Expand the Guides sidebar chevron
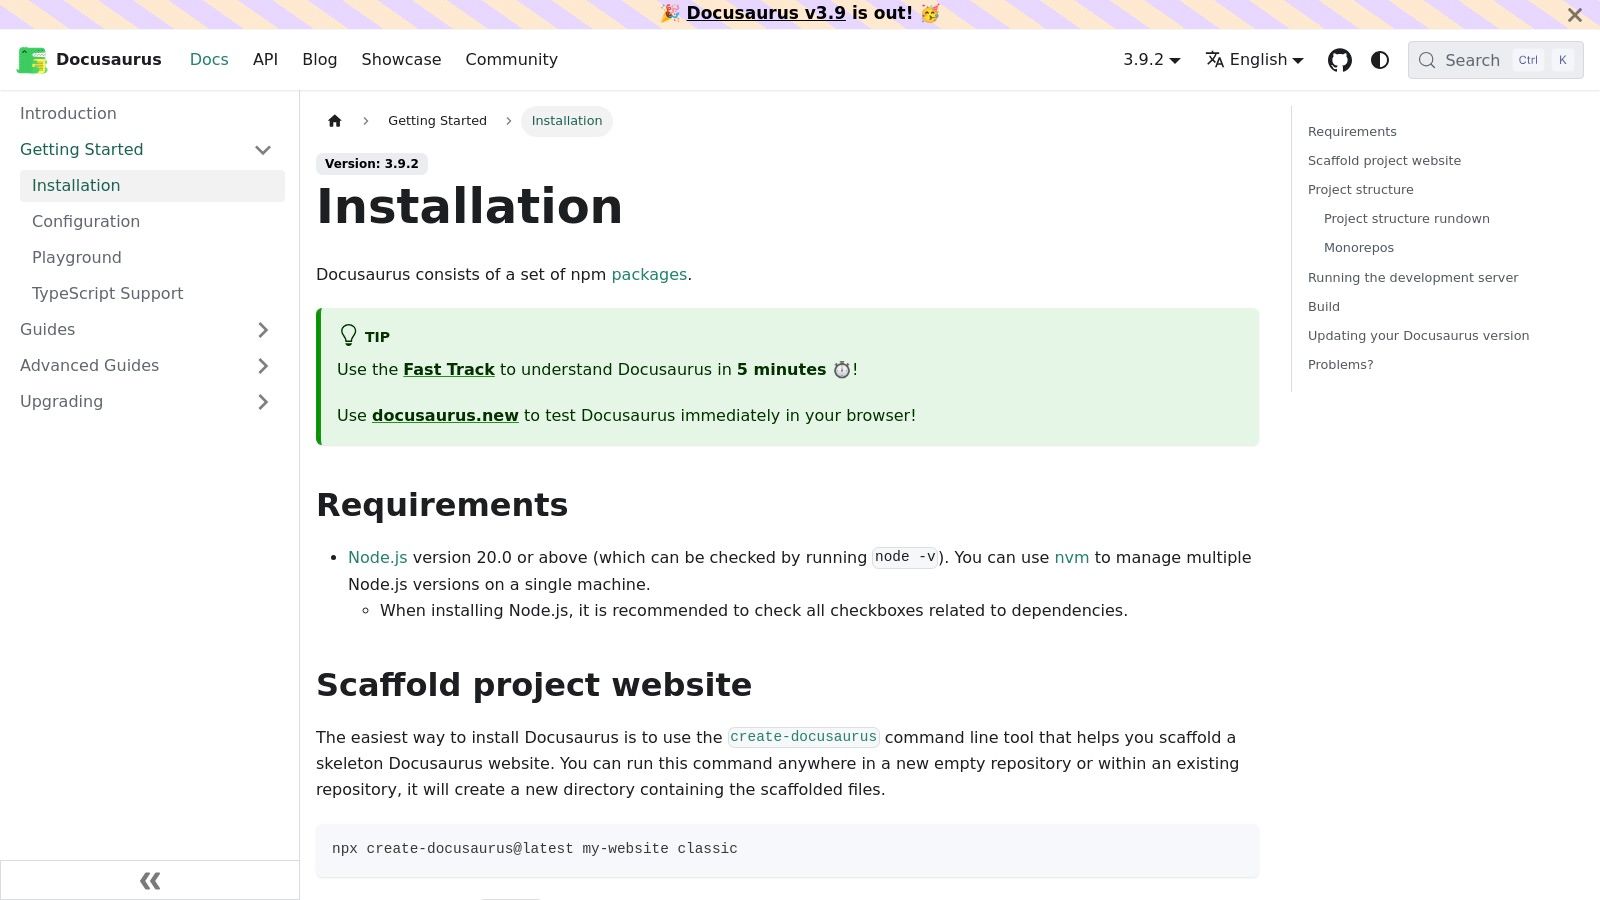Viewport: 1600px width, 900px height. click(x=263, y=330)
